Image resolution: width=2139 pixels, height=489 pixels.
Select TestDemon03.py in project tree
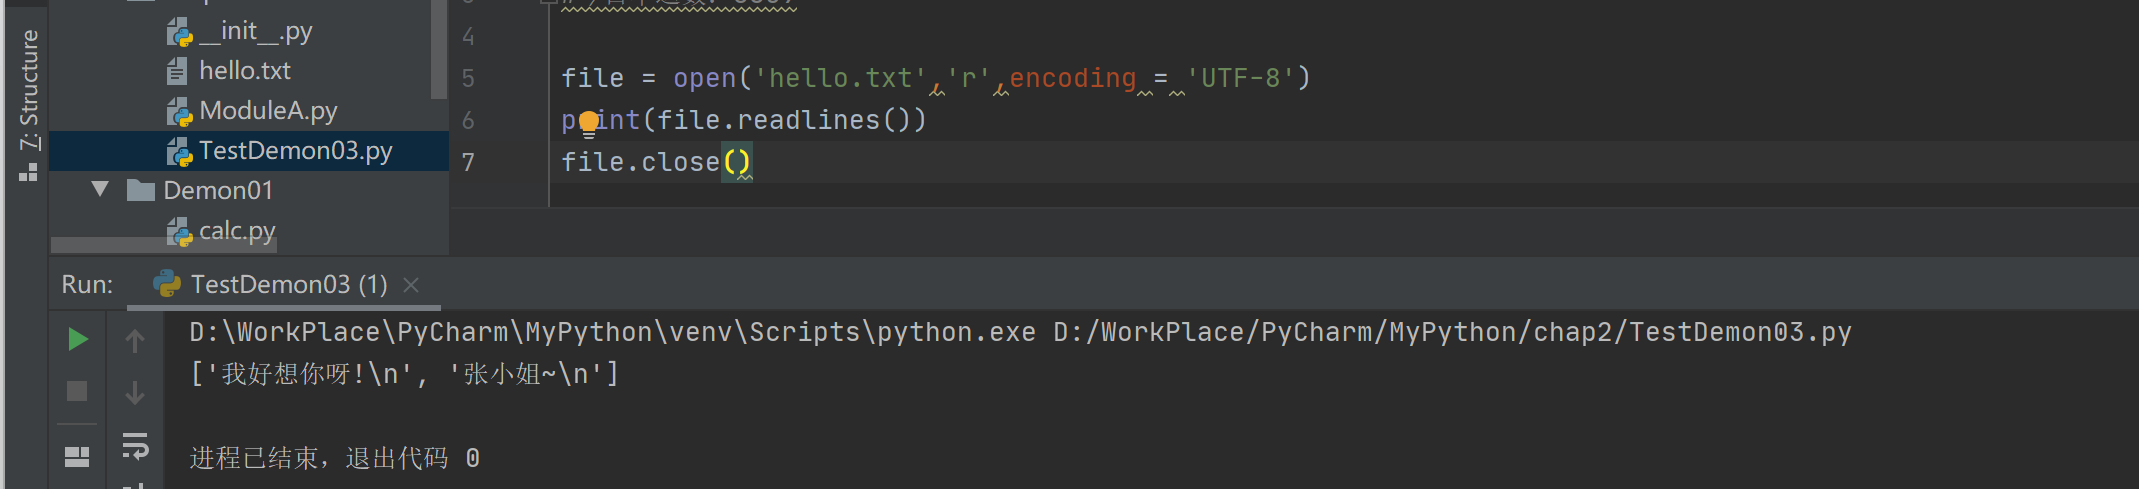coord(249,151)
